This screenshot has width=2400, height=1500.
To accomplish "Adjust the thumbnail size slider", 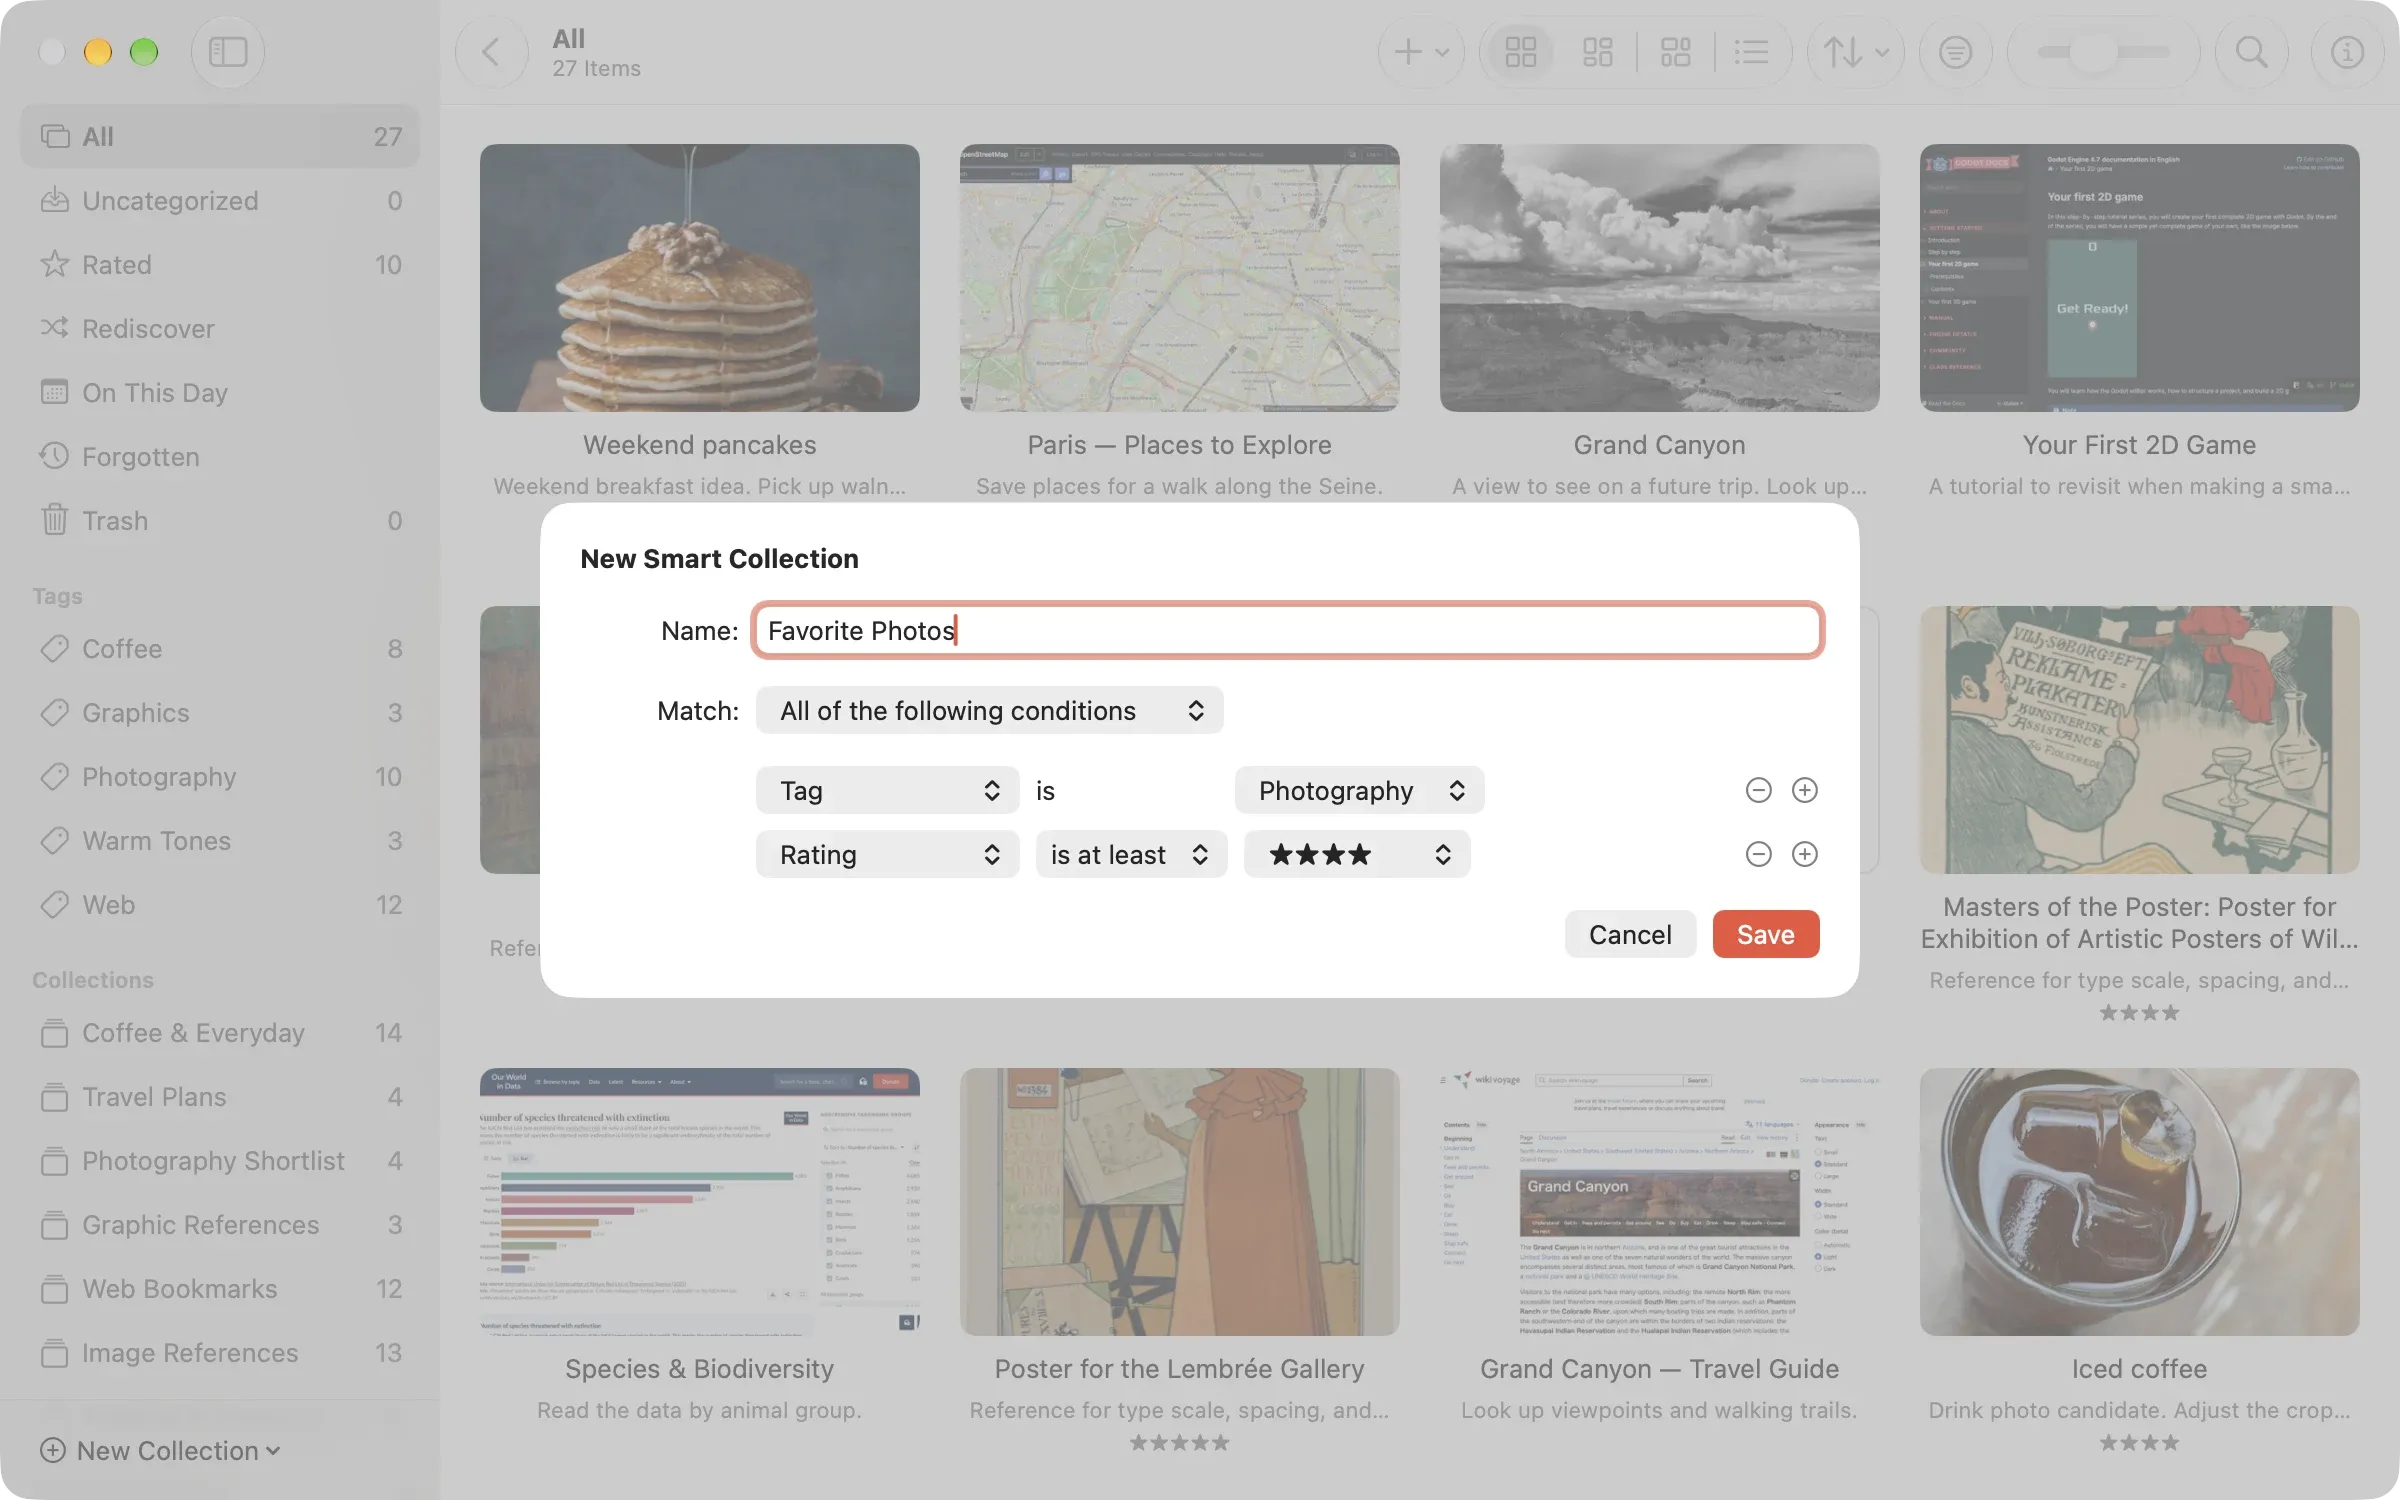I will pyautogui.click(x=2103, y=52).
